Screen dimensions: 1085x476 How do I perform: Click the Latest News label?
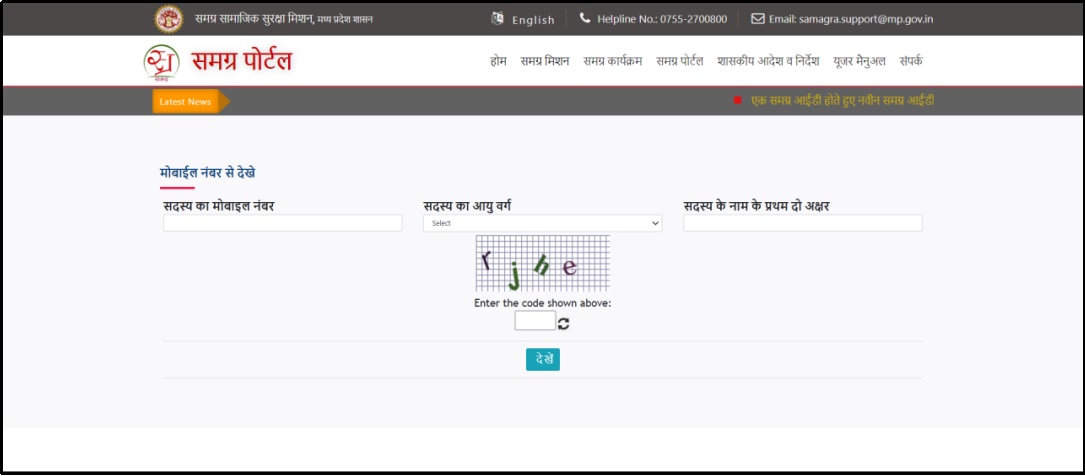point(185,101)
